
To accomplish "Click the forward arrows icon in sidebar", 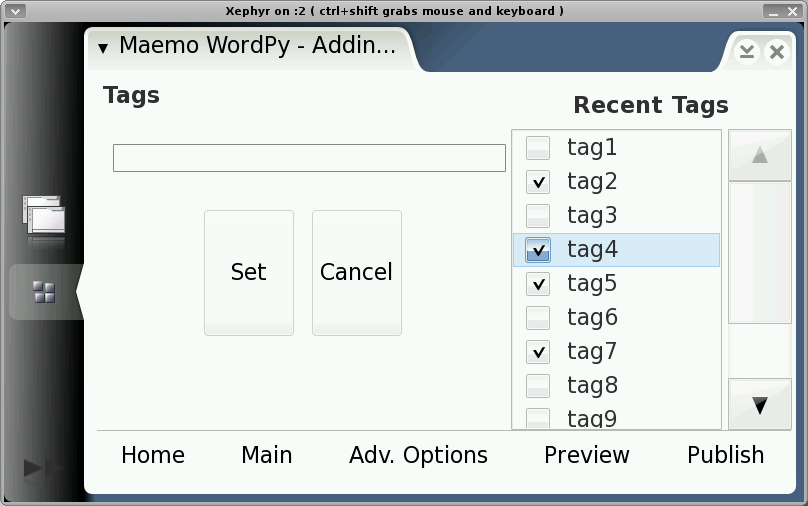I will [x=43, y=467].
